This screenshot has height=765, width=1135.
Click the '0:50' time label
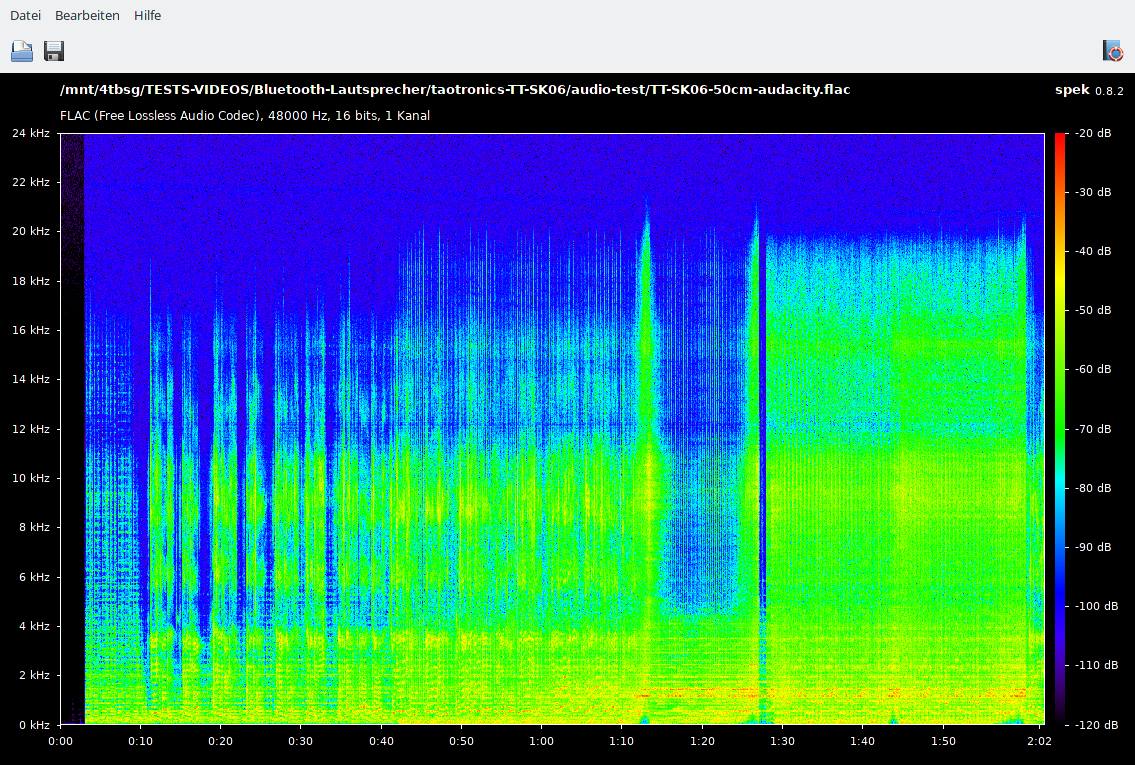pos(461,741)
